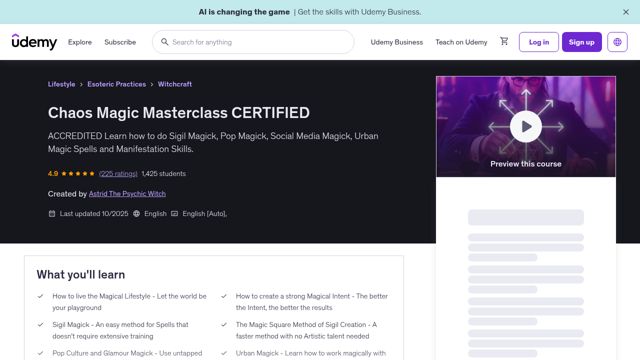Go to Lifestyle breadcrumb
The image size is (640, 360).
tap(61, 84)
